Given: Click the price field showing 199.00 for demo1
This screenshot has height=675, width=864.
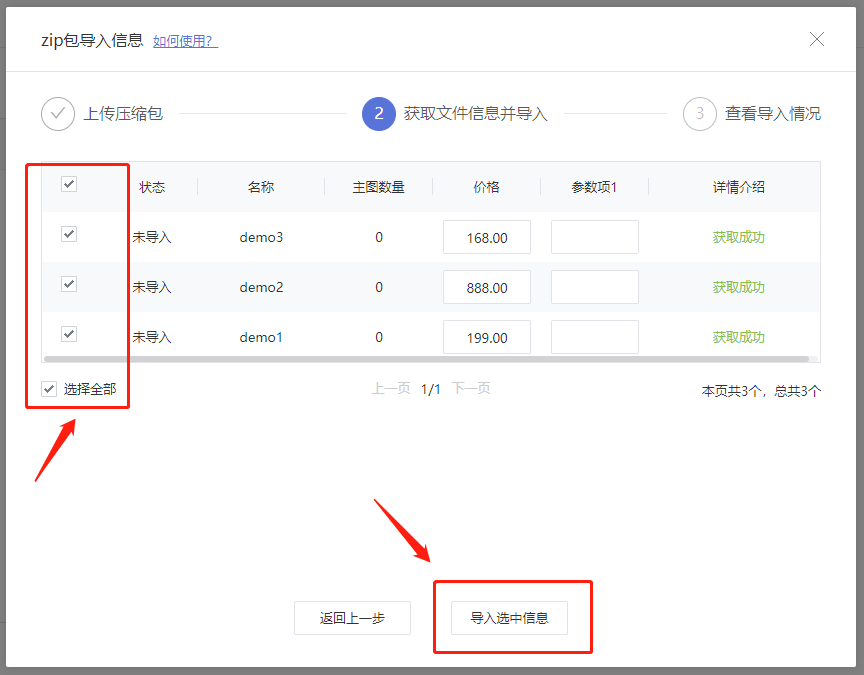Looking at the screenshot, I should (486, 337).
